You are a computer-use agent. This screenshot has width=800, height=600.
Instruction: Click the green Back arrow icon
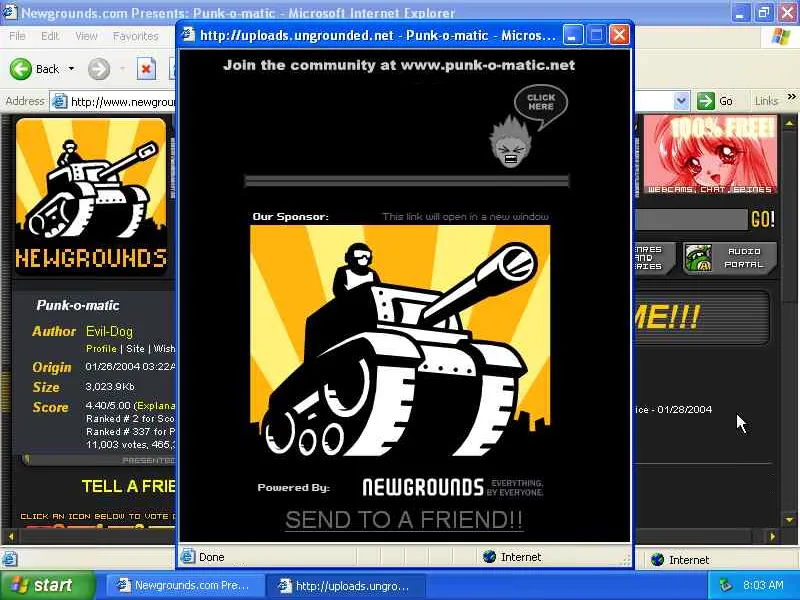point(21,69)
